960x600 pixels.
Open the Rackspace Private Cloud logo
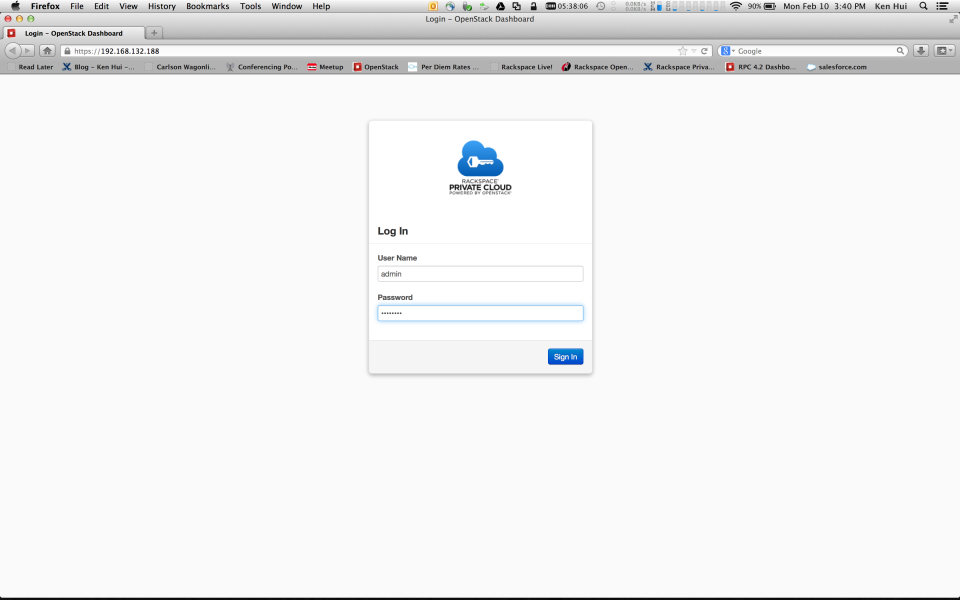coord(480,165)
